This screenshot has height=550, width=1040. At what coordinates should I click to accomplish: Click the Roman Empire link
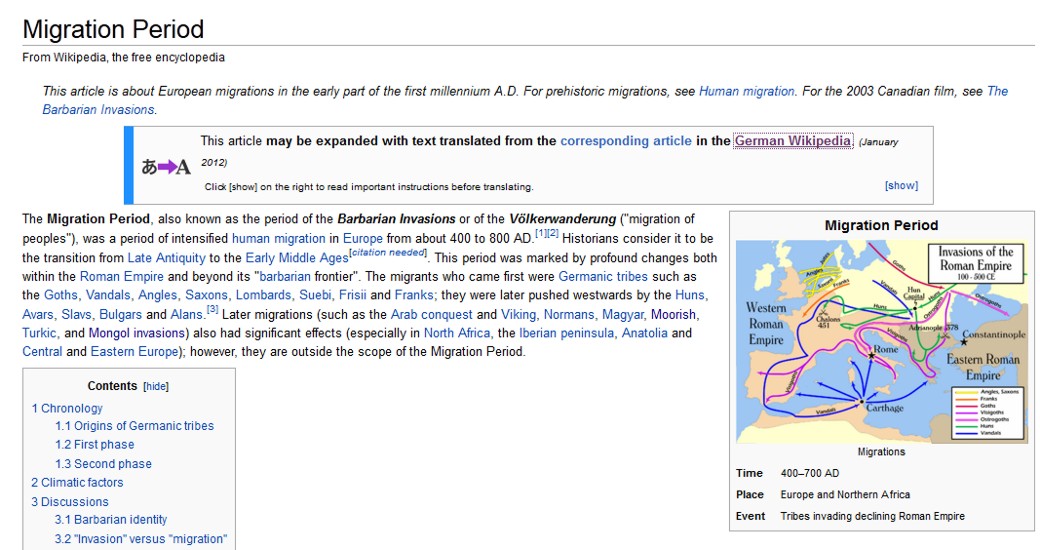click(113, 276)
